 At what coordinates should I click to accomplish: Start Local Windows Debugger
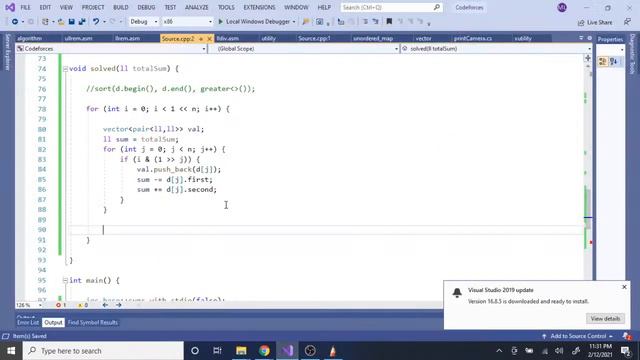point(254,22)
